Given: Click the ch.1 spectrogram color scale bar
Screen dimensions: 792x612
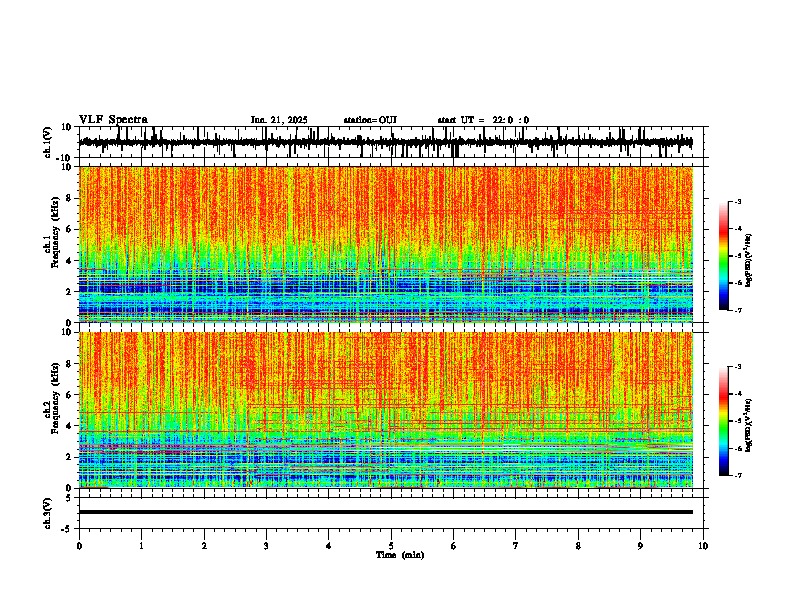Looking at the screenshot, I should coord(724,256).
